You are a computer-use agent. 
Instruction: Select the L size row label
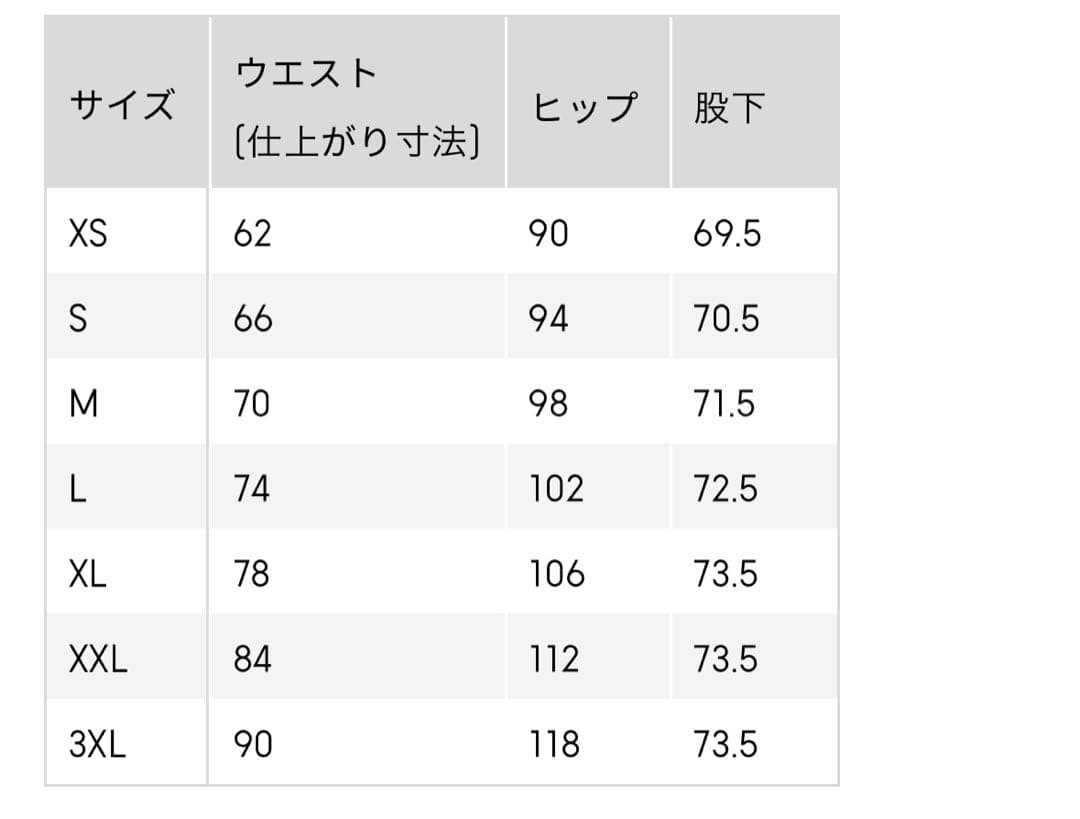tap(77, 489)
